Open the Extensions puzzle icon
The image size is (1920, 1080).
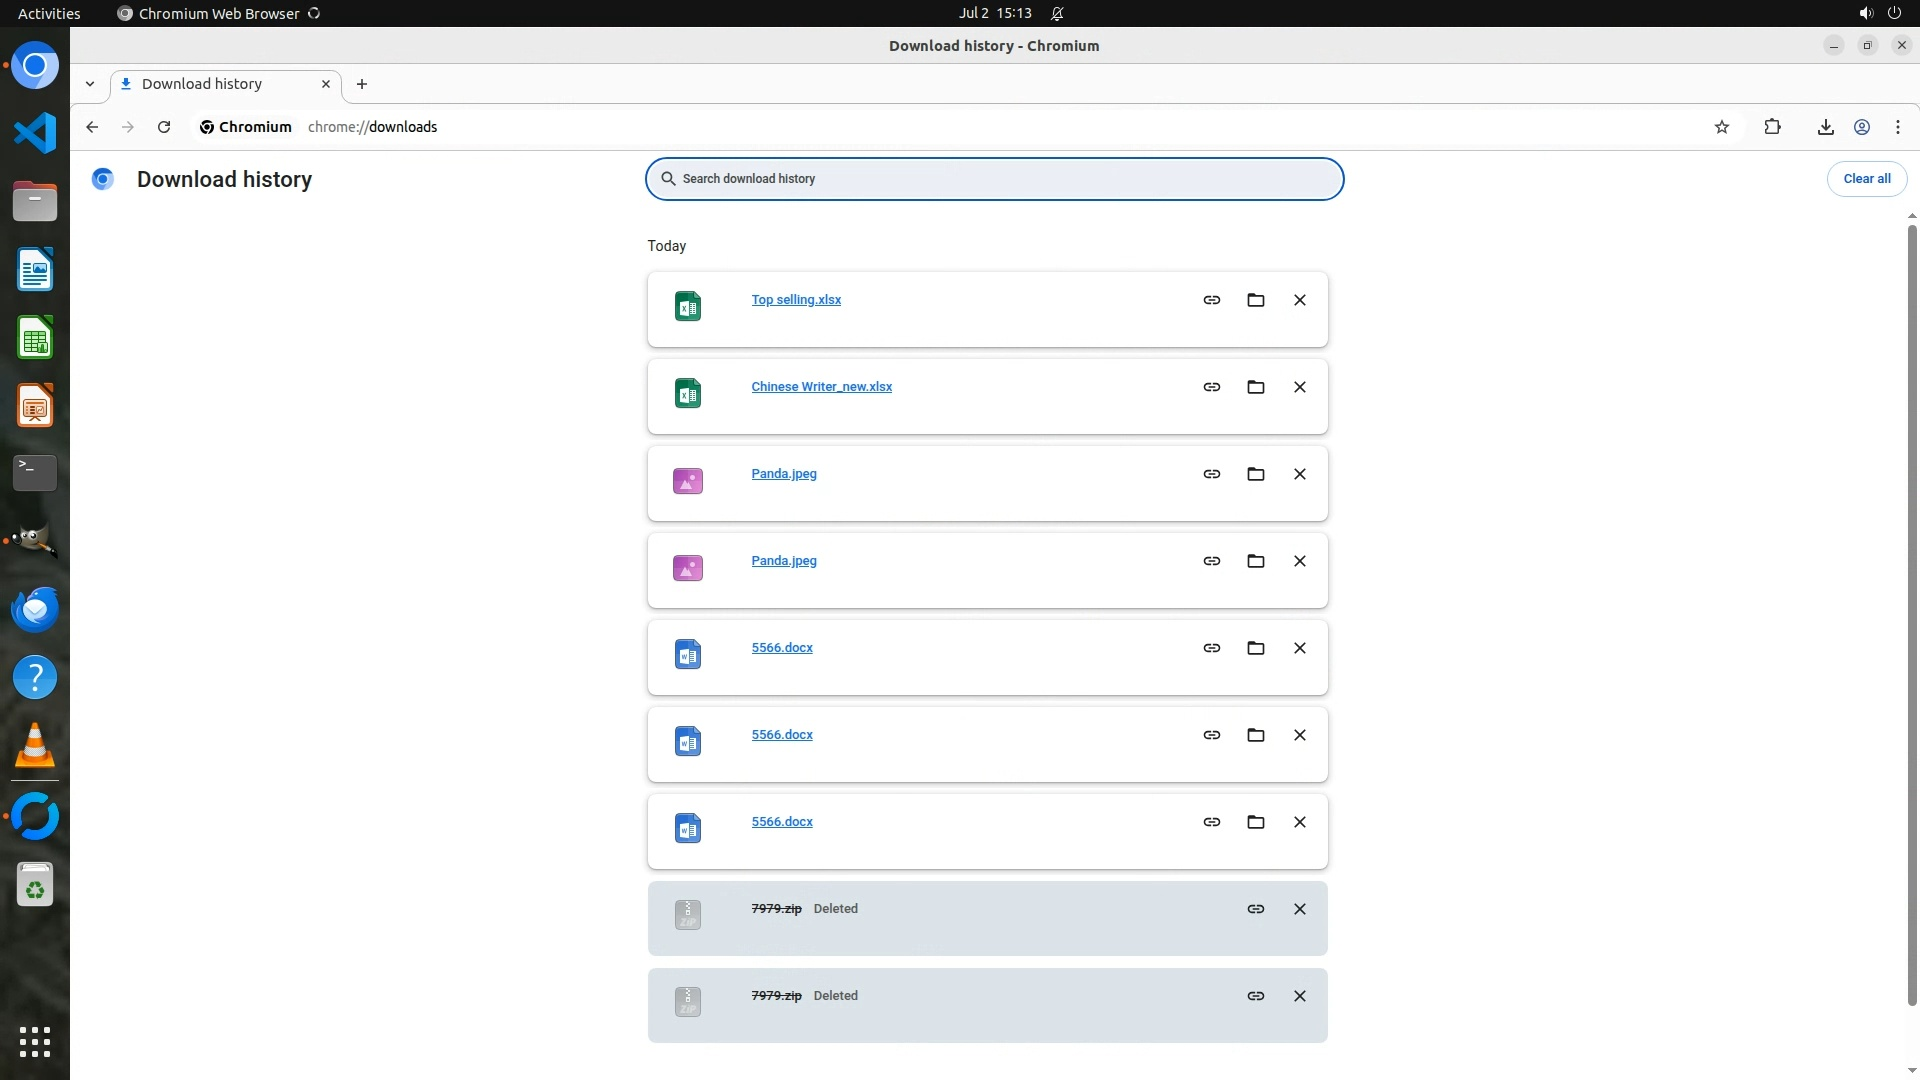click(1772, 127)
